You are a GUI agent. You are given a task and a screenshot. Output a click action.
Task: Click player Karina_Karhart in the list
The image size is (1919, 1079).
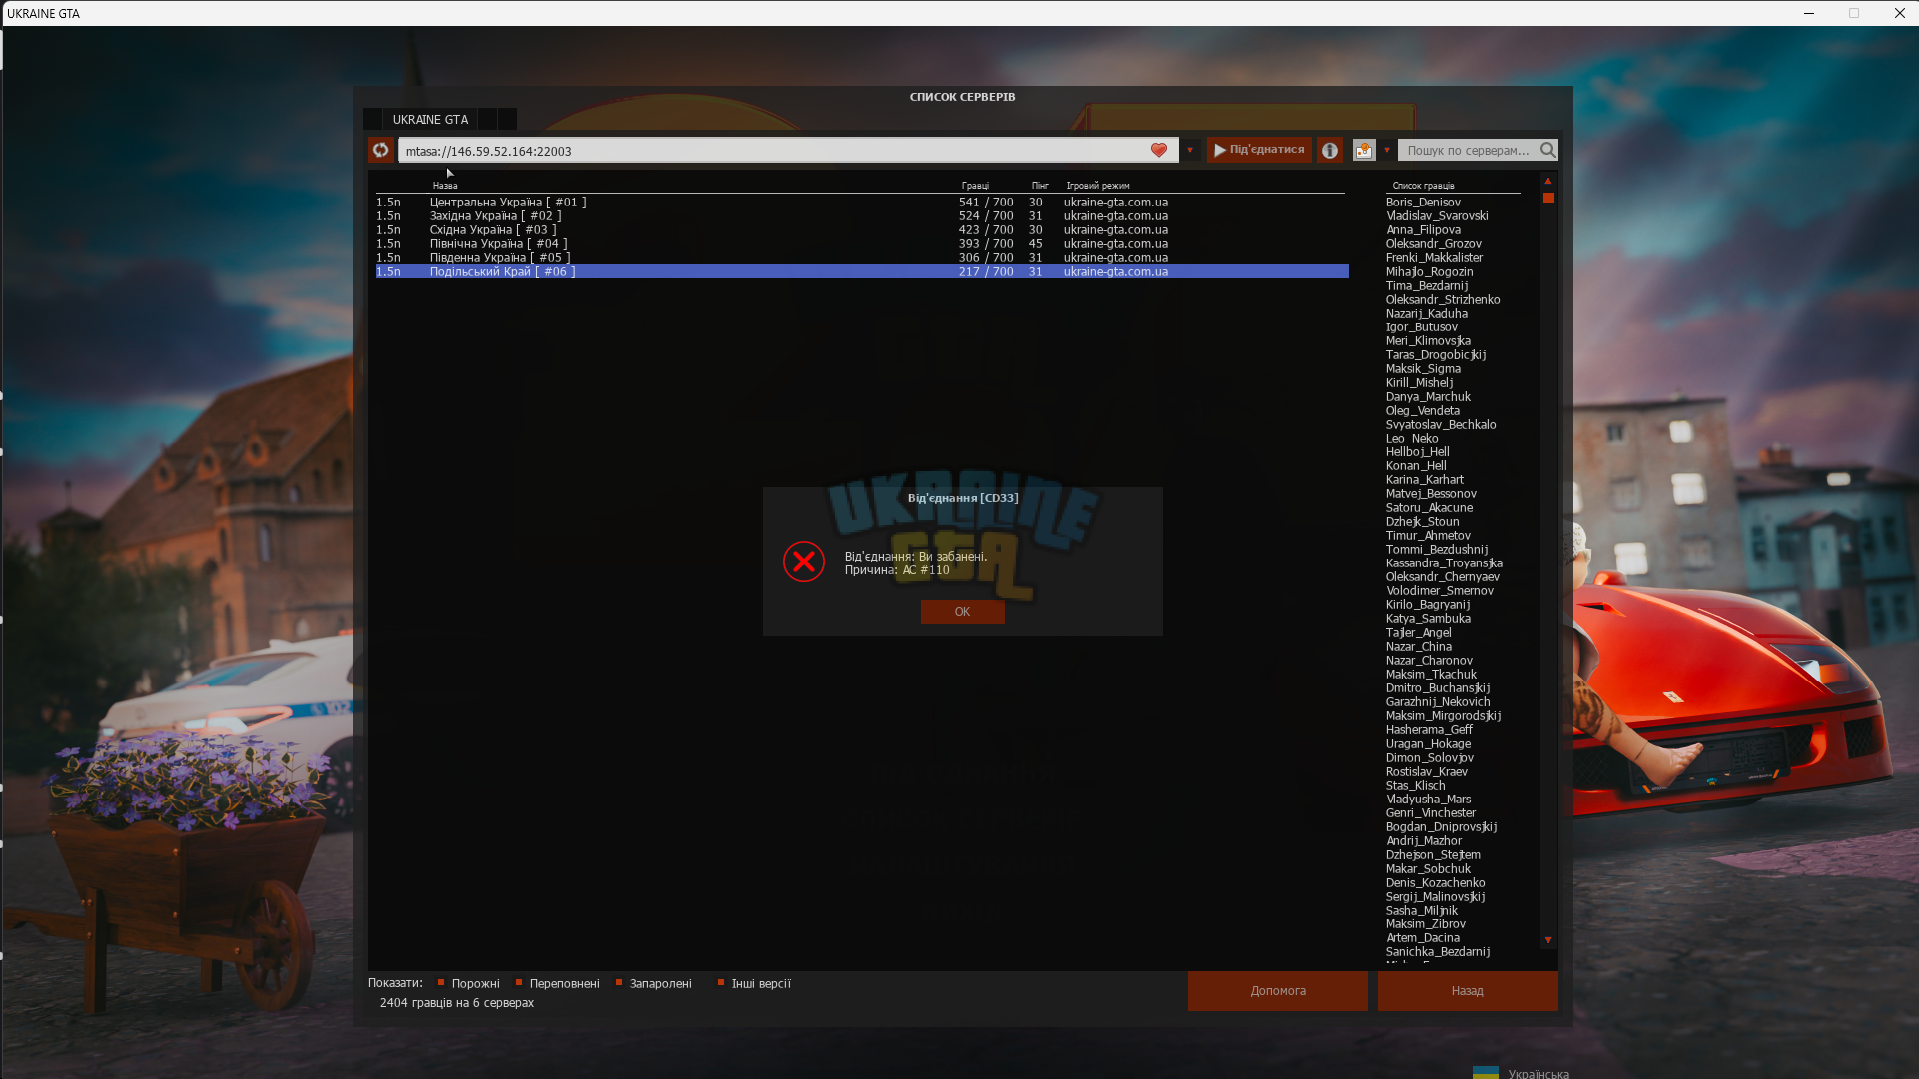tap(1425, 480)
